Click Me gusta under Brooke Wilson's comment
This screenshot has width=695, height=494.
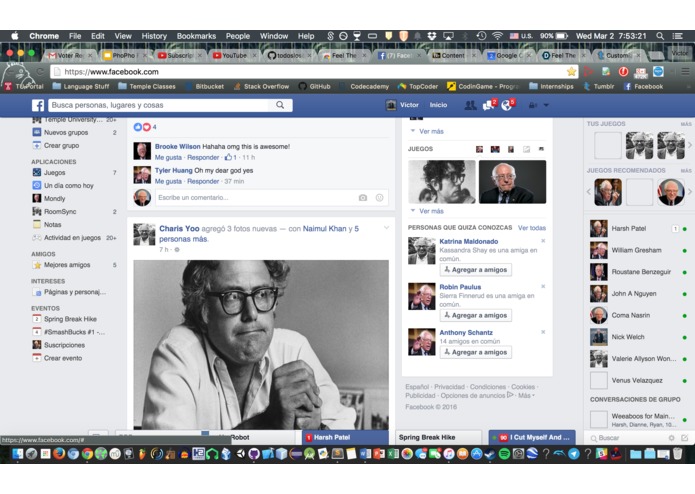[x=168, y=157]
